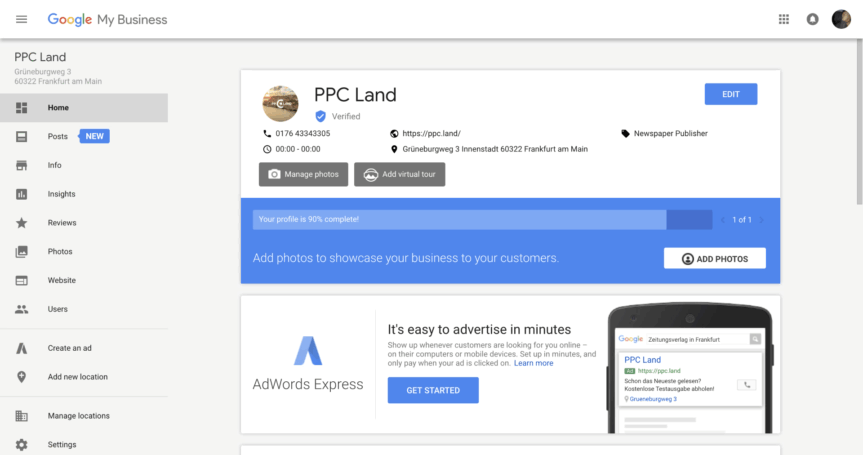Open Posts in the sidebar

click(84, 136)
